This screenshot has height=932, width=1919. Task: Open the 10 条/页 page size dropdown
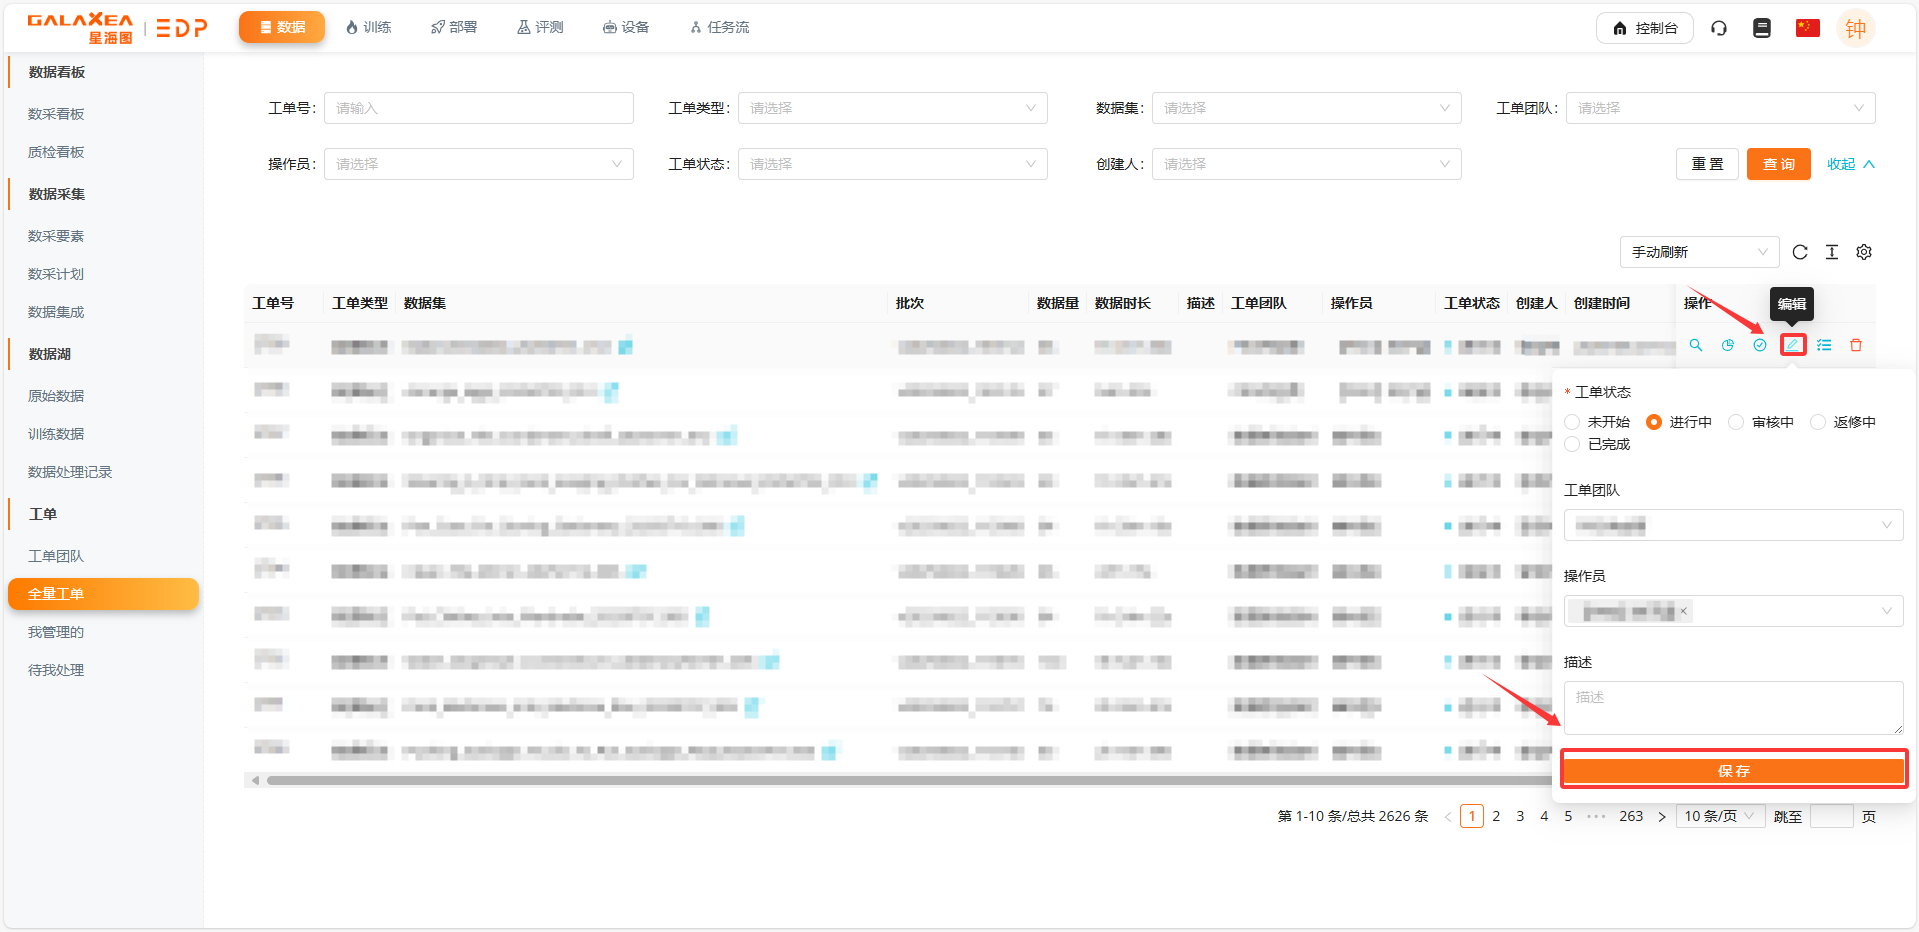[1719, 816]
